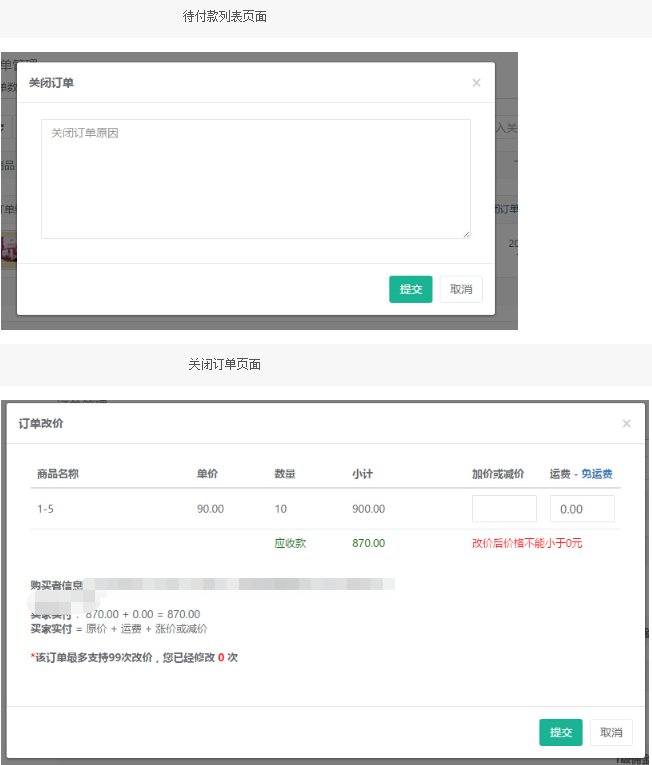The height and width of the screenshot is (765, 652).
Task: Submit the 订单改价 price change
Action: tap(561, 732)
